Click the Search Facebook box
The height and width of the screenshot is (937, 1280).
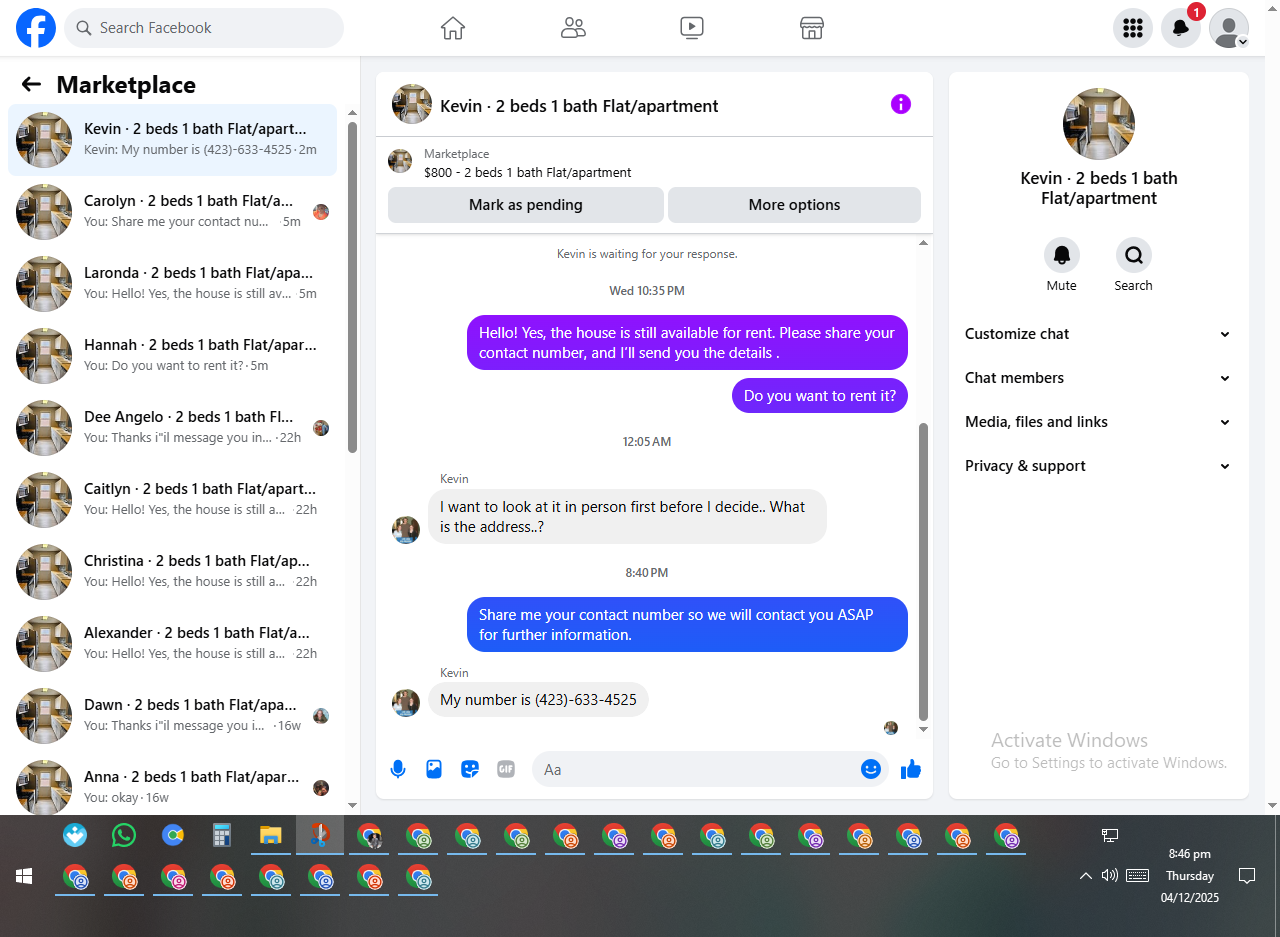coord(204,28)
